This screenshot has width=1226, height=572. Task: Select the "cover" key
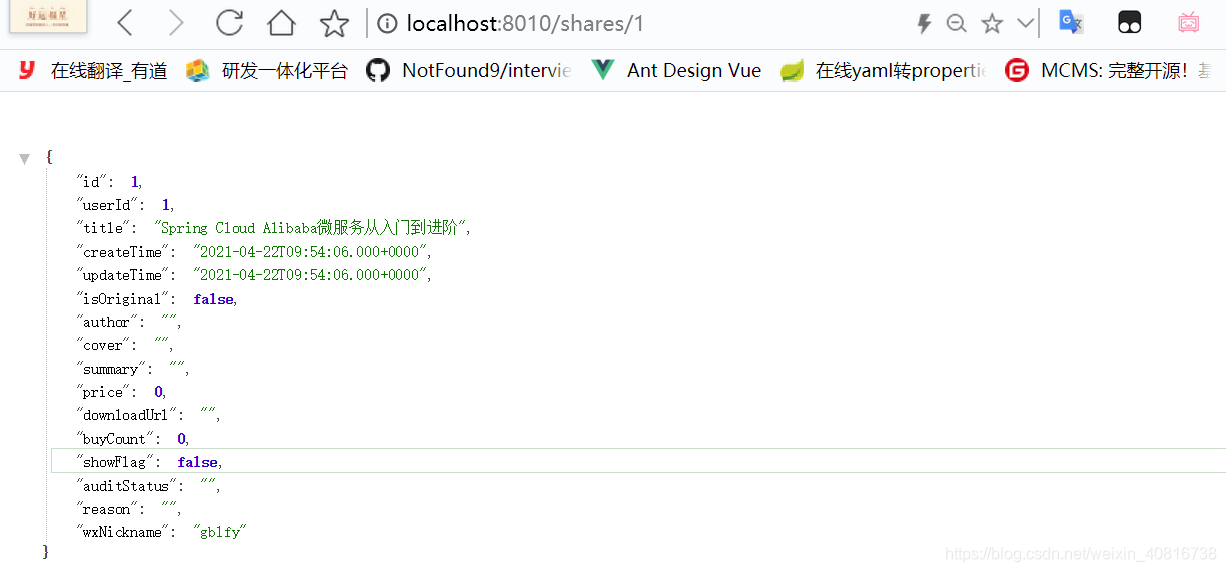pos(104,345)
